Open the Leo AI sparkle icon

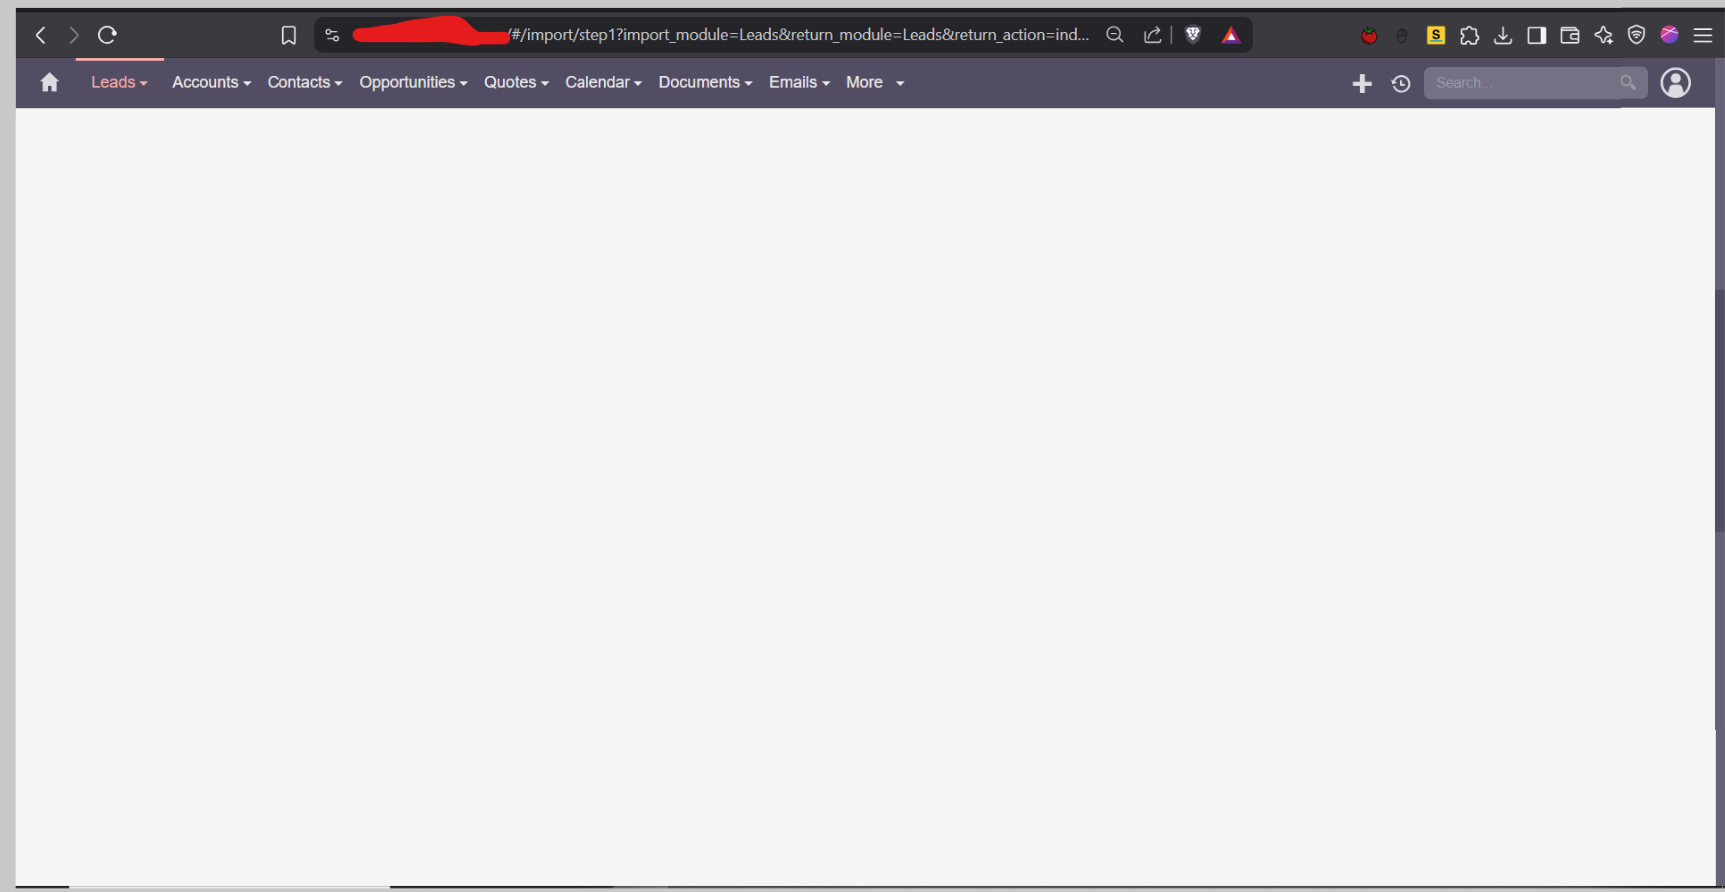1603,35
